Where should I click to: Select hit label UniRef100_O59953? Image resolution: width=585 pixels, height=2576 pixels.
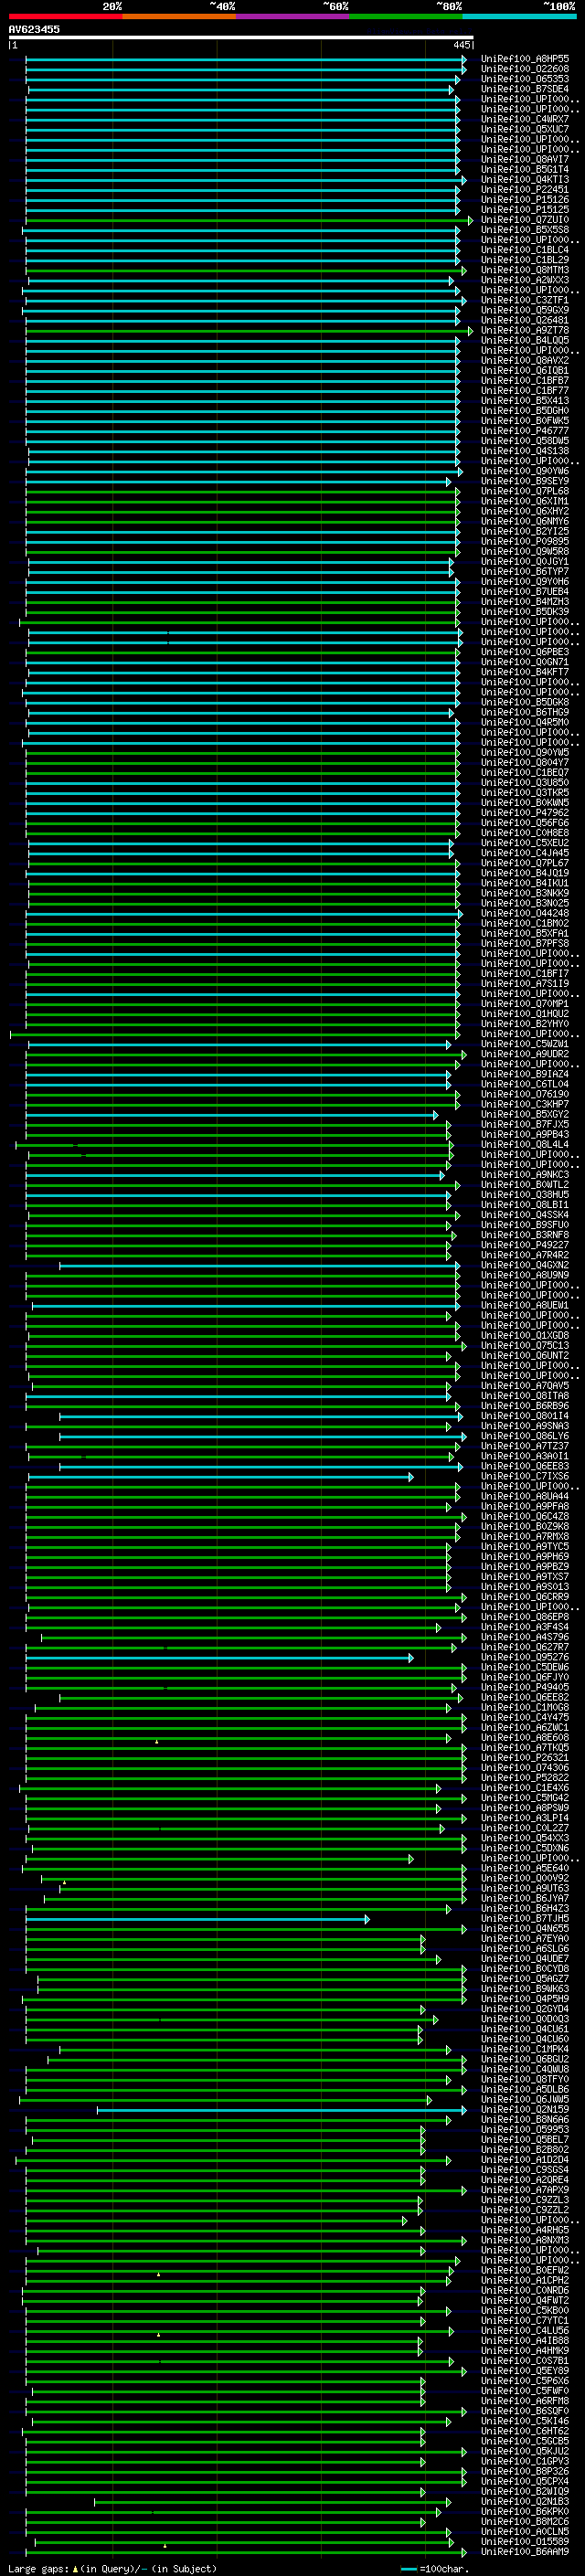pos(525,2129)
